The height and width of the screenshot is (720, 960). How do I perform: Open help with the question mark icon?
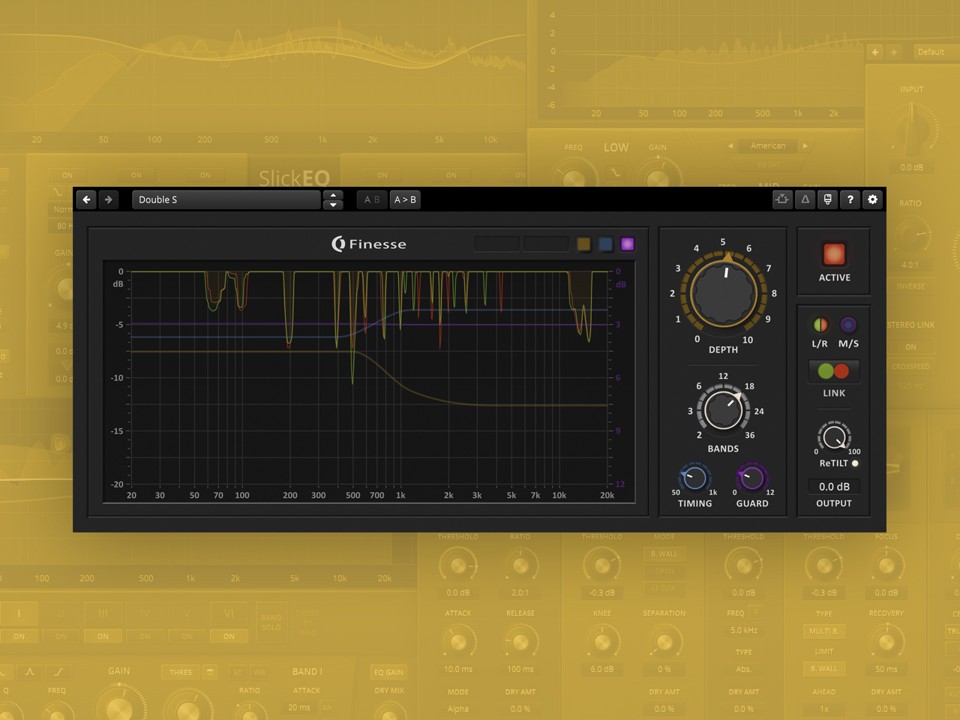pyautogui.click(x=850, y=200)
